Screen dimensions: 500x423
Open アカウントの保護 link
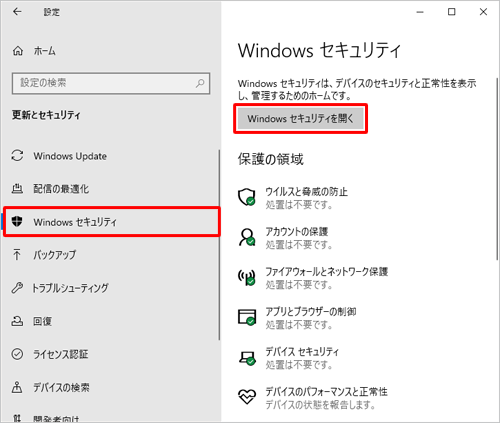297,232
